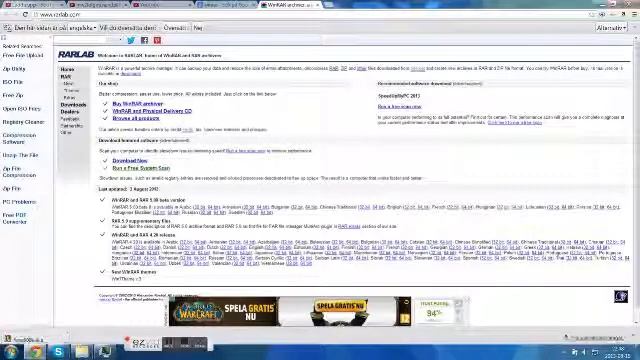The height and width of the screenshot is (360, 640).
Task: Open the Chrome menu icon
Action: pyautogui.click(x=634, y=14)
